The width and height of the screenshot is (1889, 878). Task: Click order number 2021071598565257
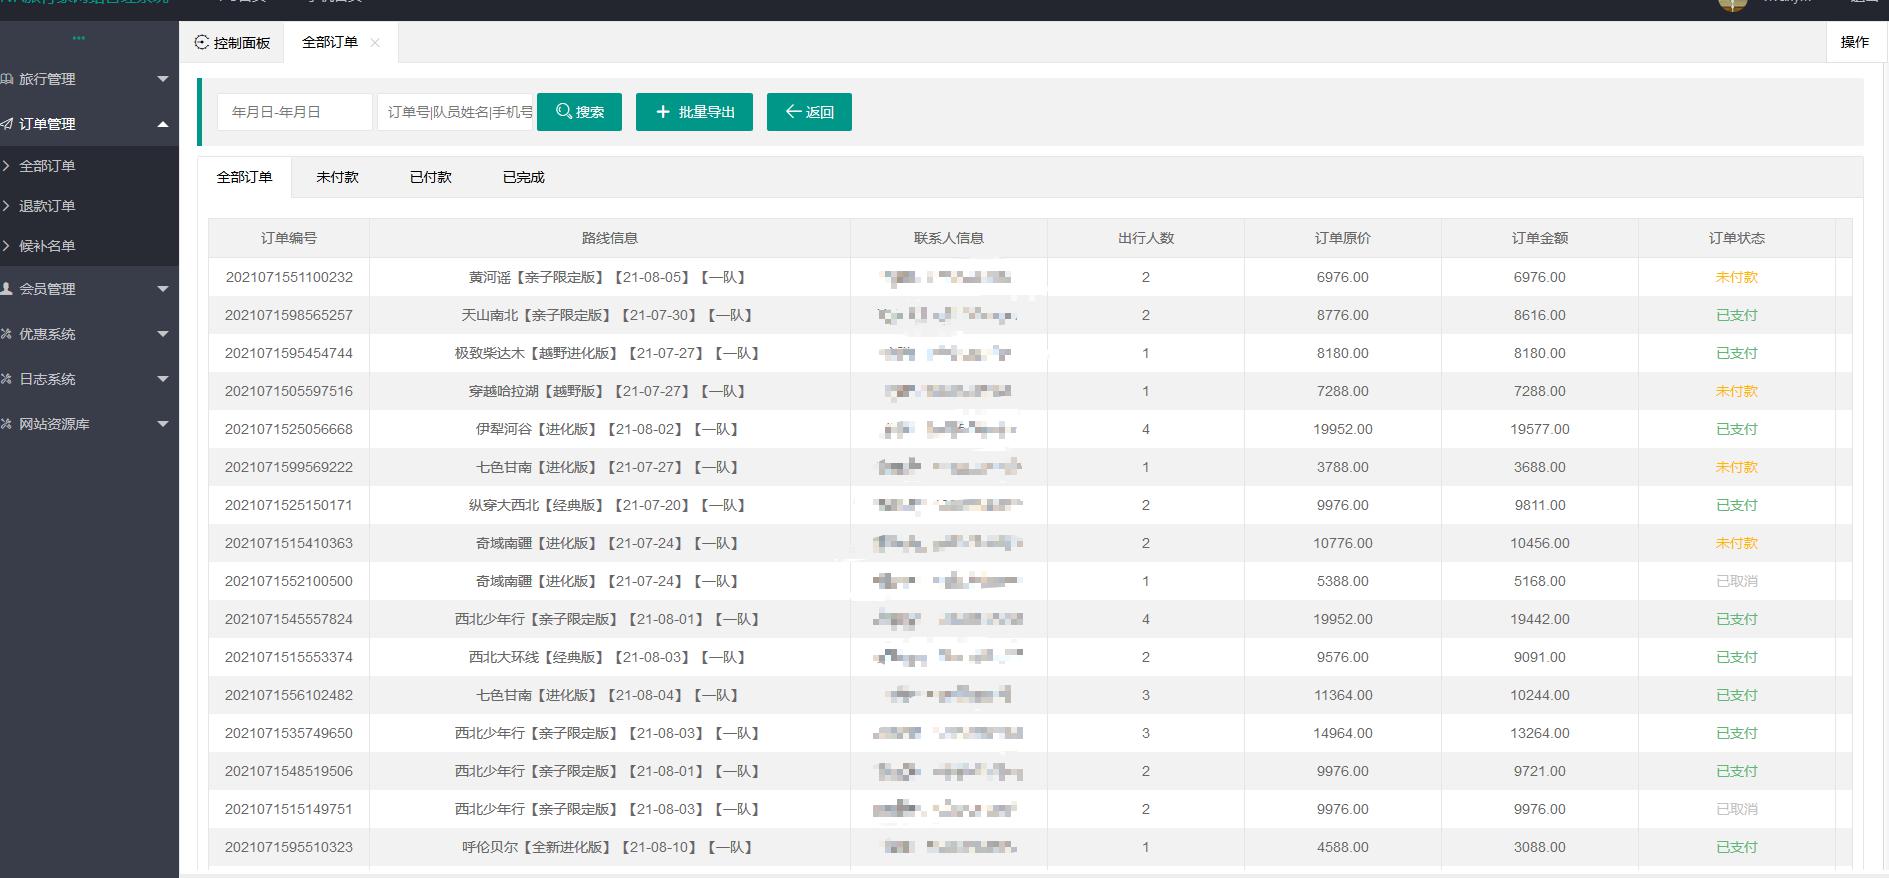pos(289,315)
